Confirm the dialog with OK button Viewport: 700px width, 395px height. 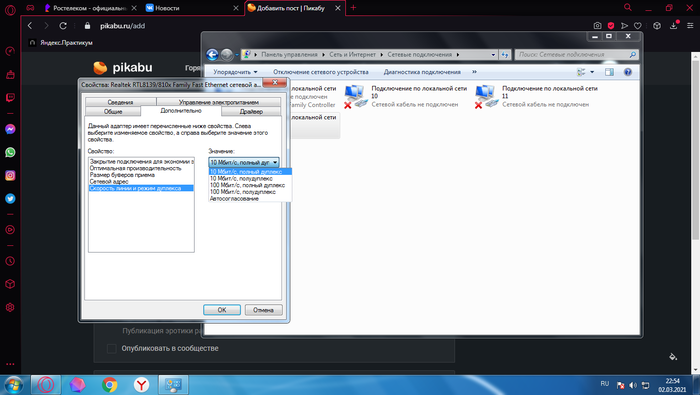point(222,310)
